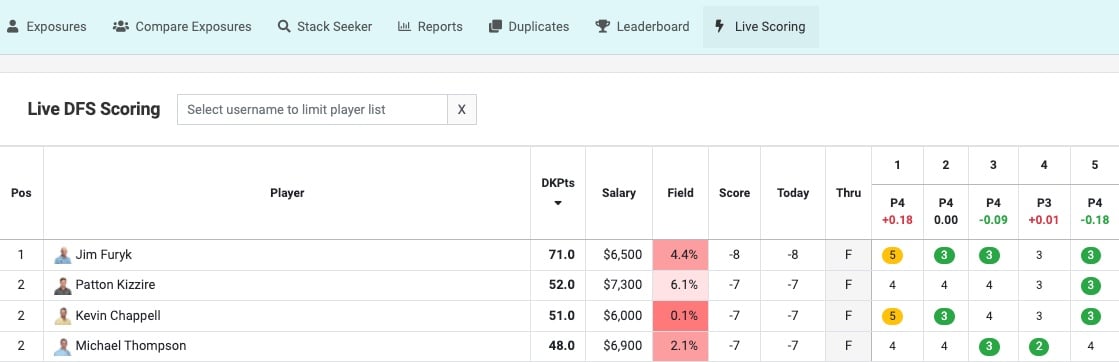The image size is (1119, 362).
Task: Click Jim Furyk's 4.4% field cell
Action: (680, 255)
